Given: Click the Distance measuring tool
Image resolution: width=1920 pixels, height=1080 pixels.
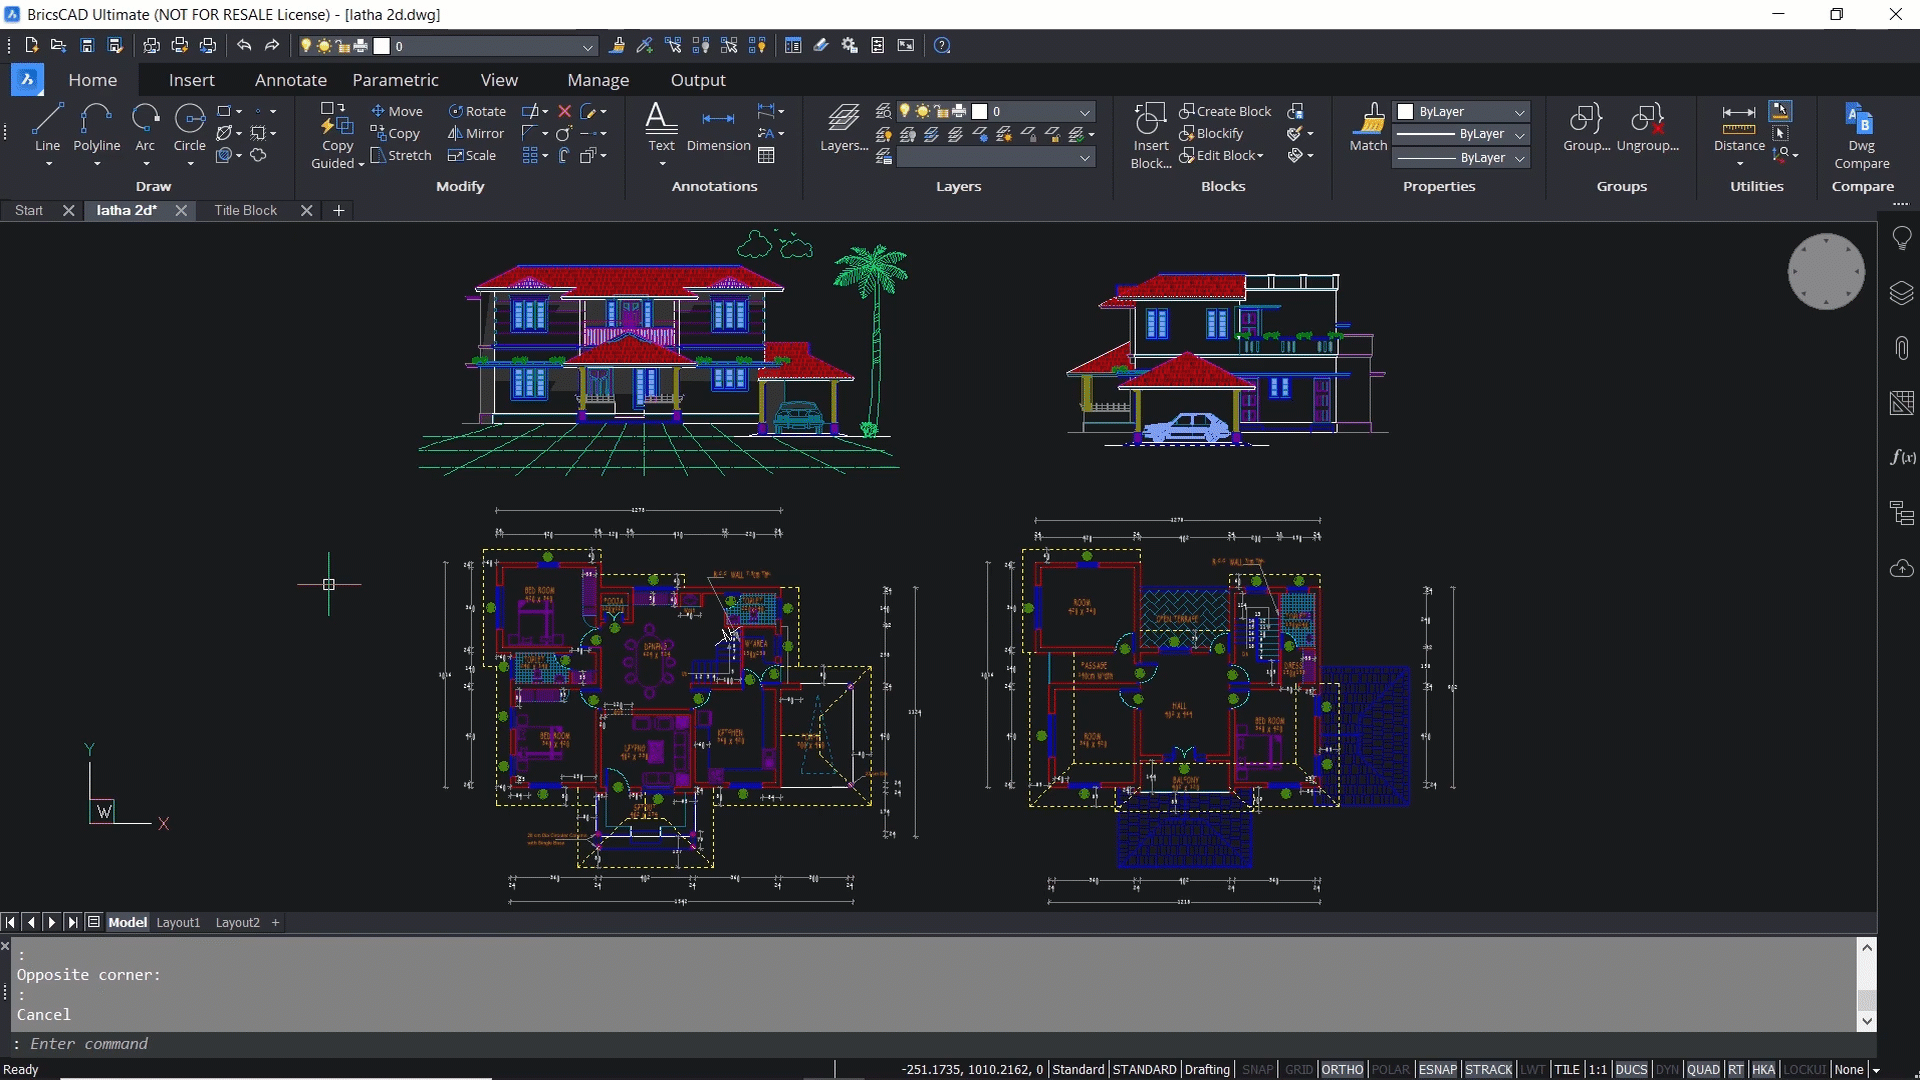Looking at the screenshot, I should [1739, 127].
